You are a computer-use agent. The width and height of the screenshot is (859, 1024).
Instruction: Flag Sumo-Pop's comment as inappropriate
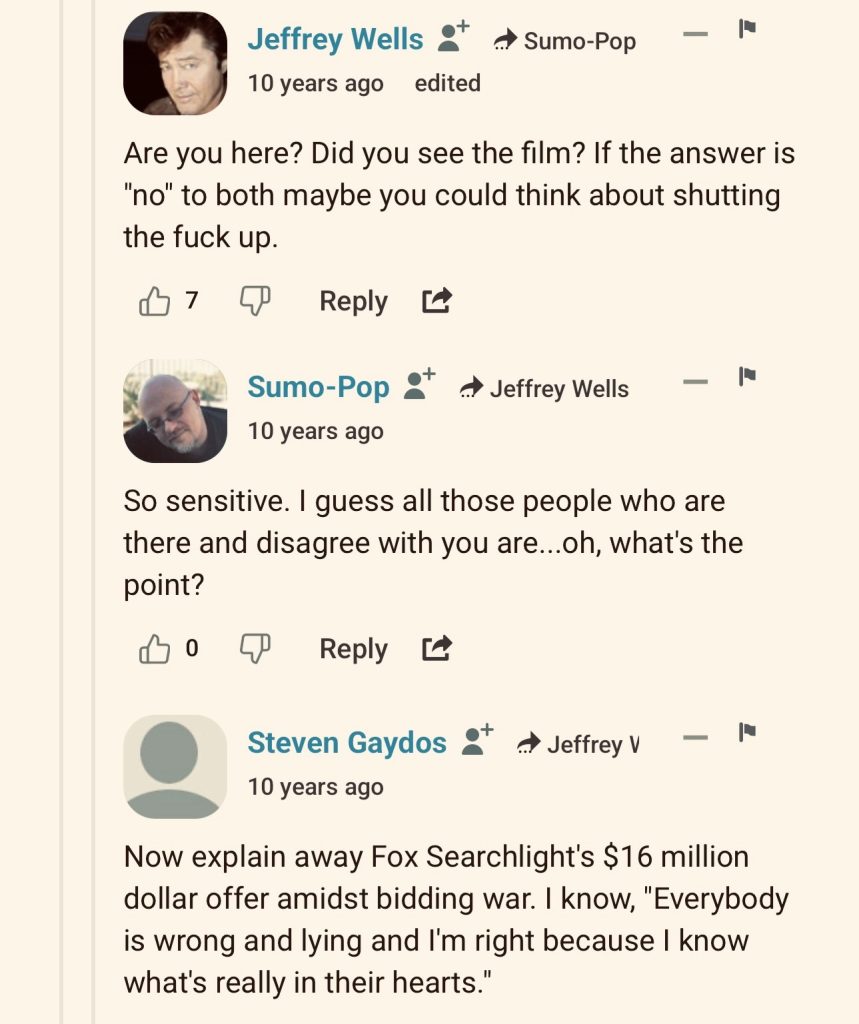tap(746, 377)
